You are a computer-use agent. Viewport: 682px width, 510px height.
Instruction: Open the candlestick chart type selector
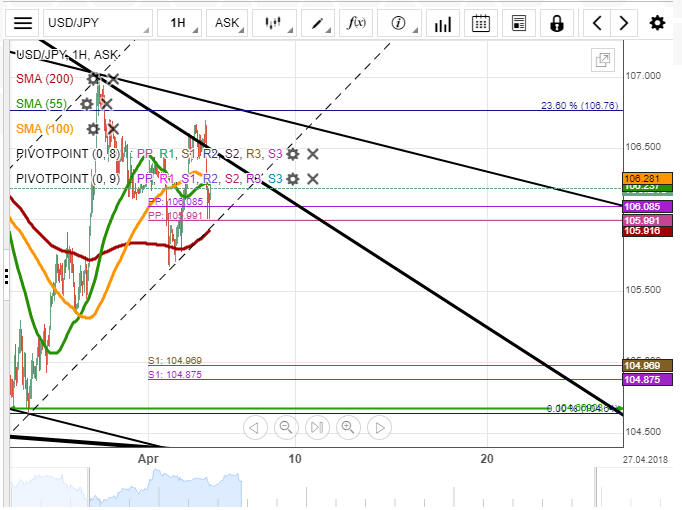pos(275,23)
